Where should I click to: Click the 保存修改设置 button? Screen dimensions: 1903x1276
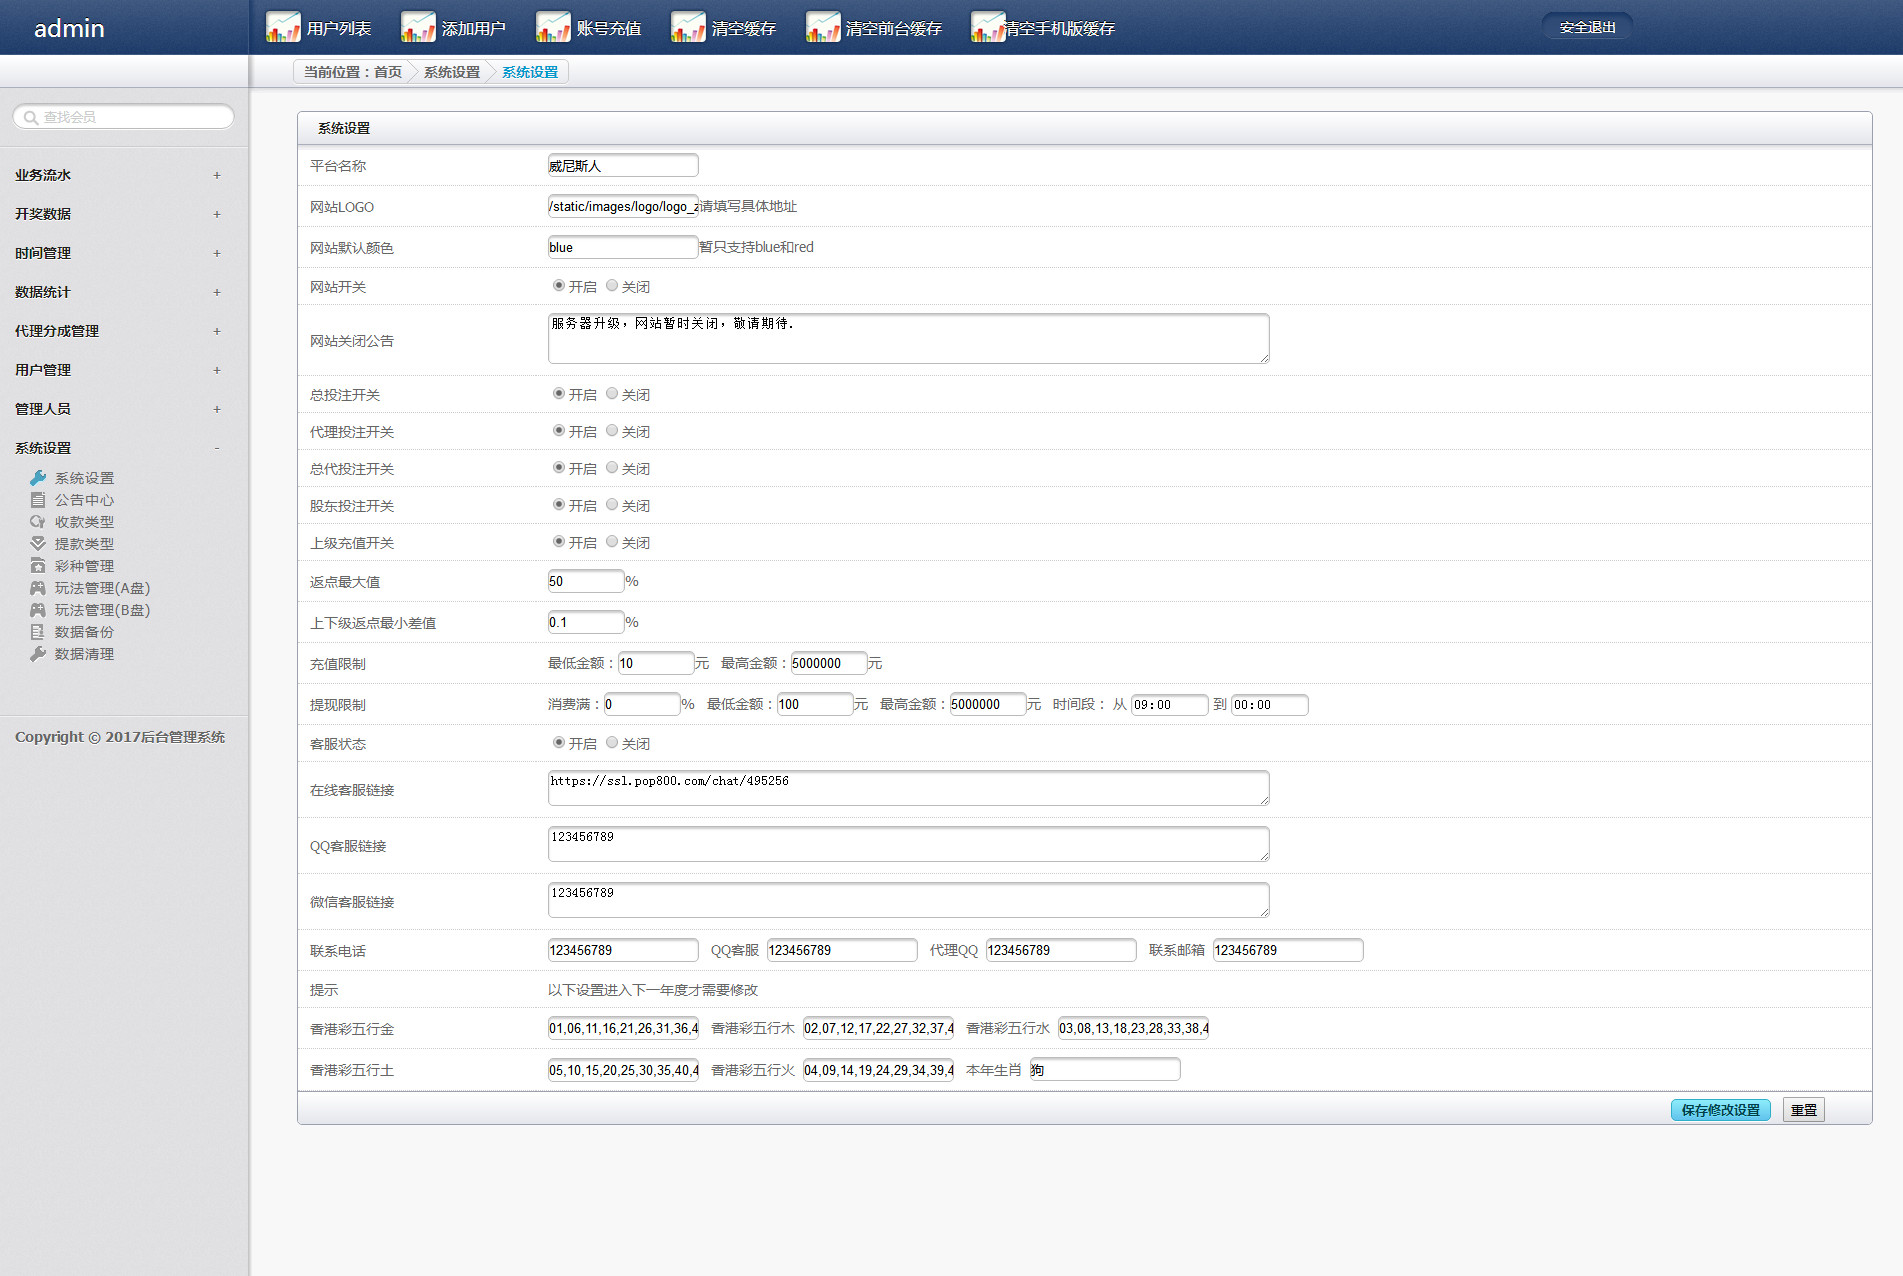point(1720,1110)
